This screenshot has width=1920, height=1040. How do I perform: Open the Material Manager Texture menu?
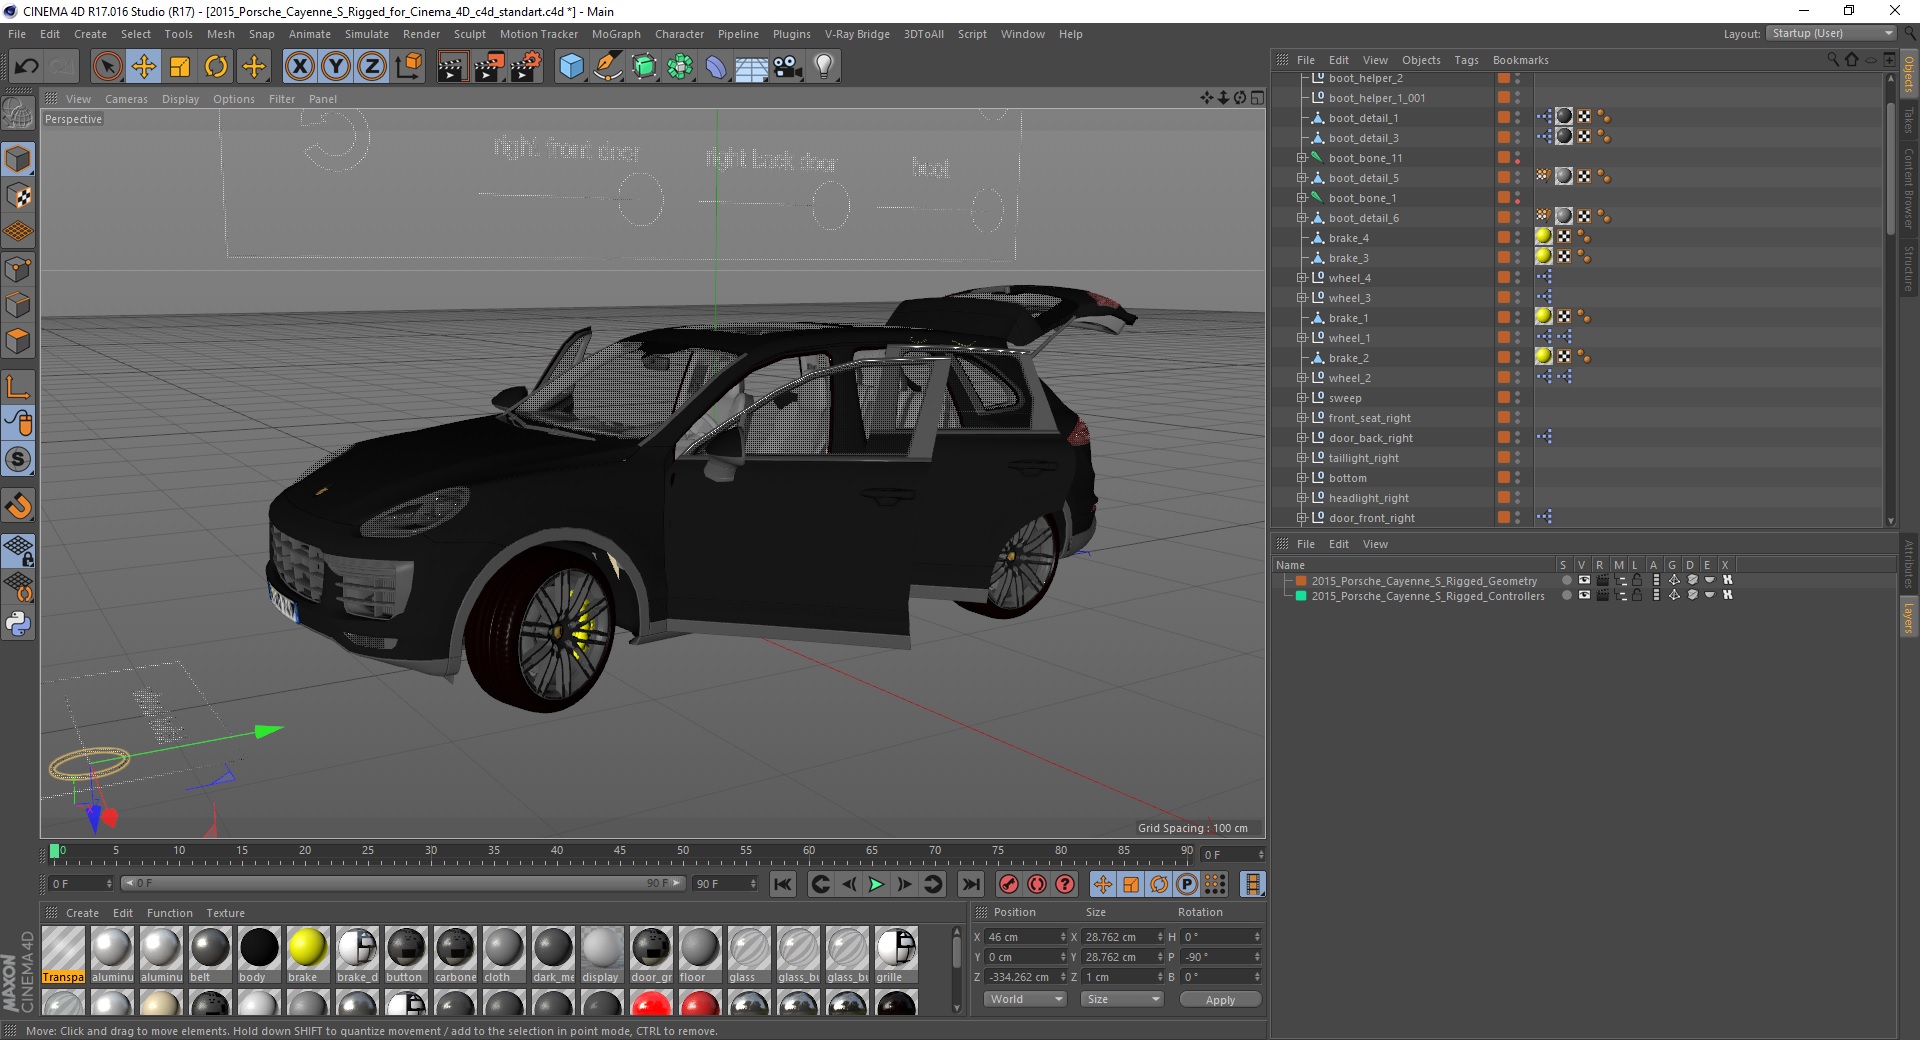pos(225,913)
